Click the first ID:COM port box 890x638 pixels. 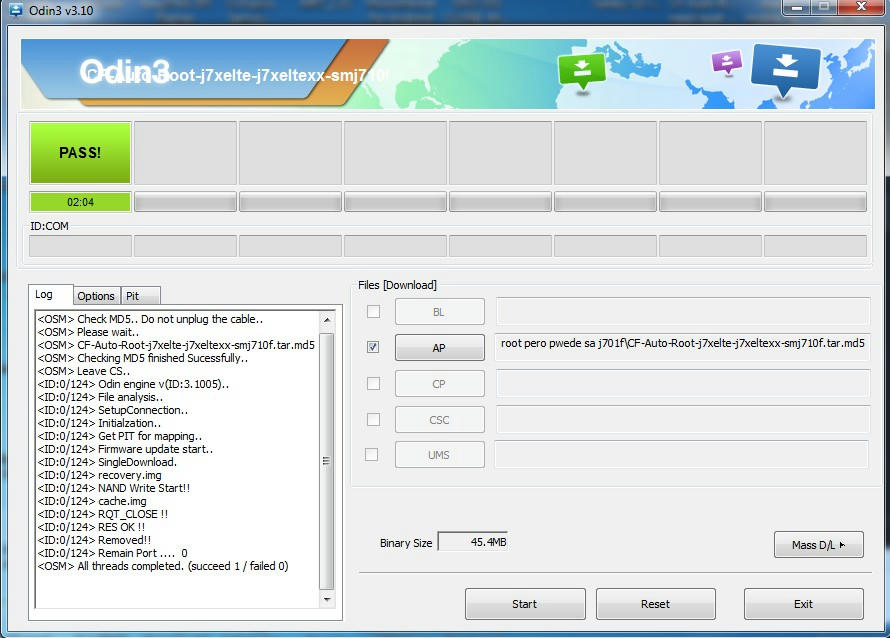point(80,246)
